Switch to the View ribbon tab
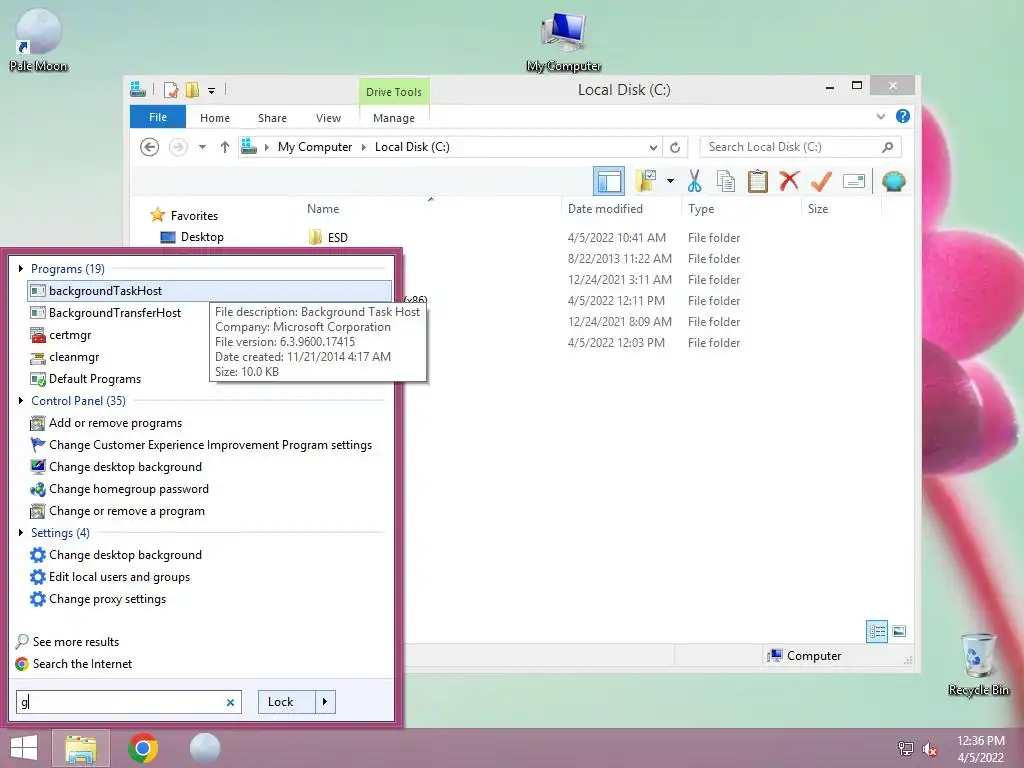Screen dimensions: 1024x768 [328, 118]
